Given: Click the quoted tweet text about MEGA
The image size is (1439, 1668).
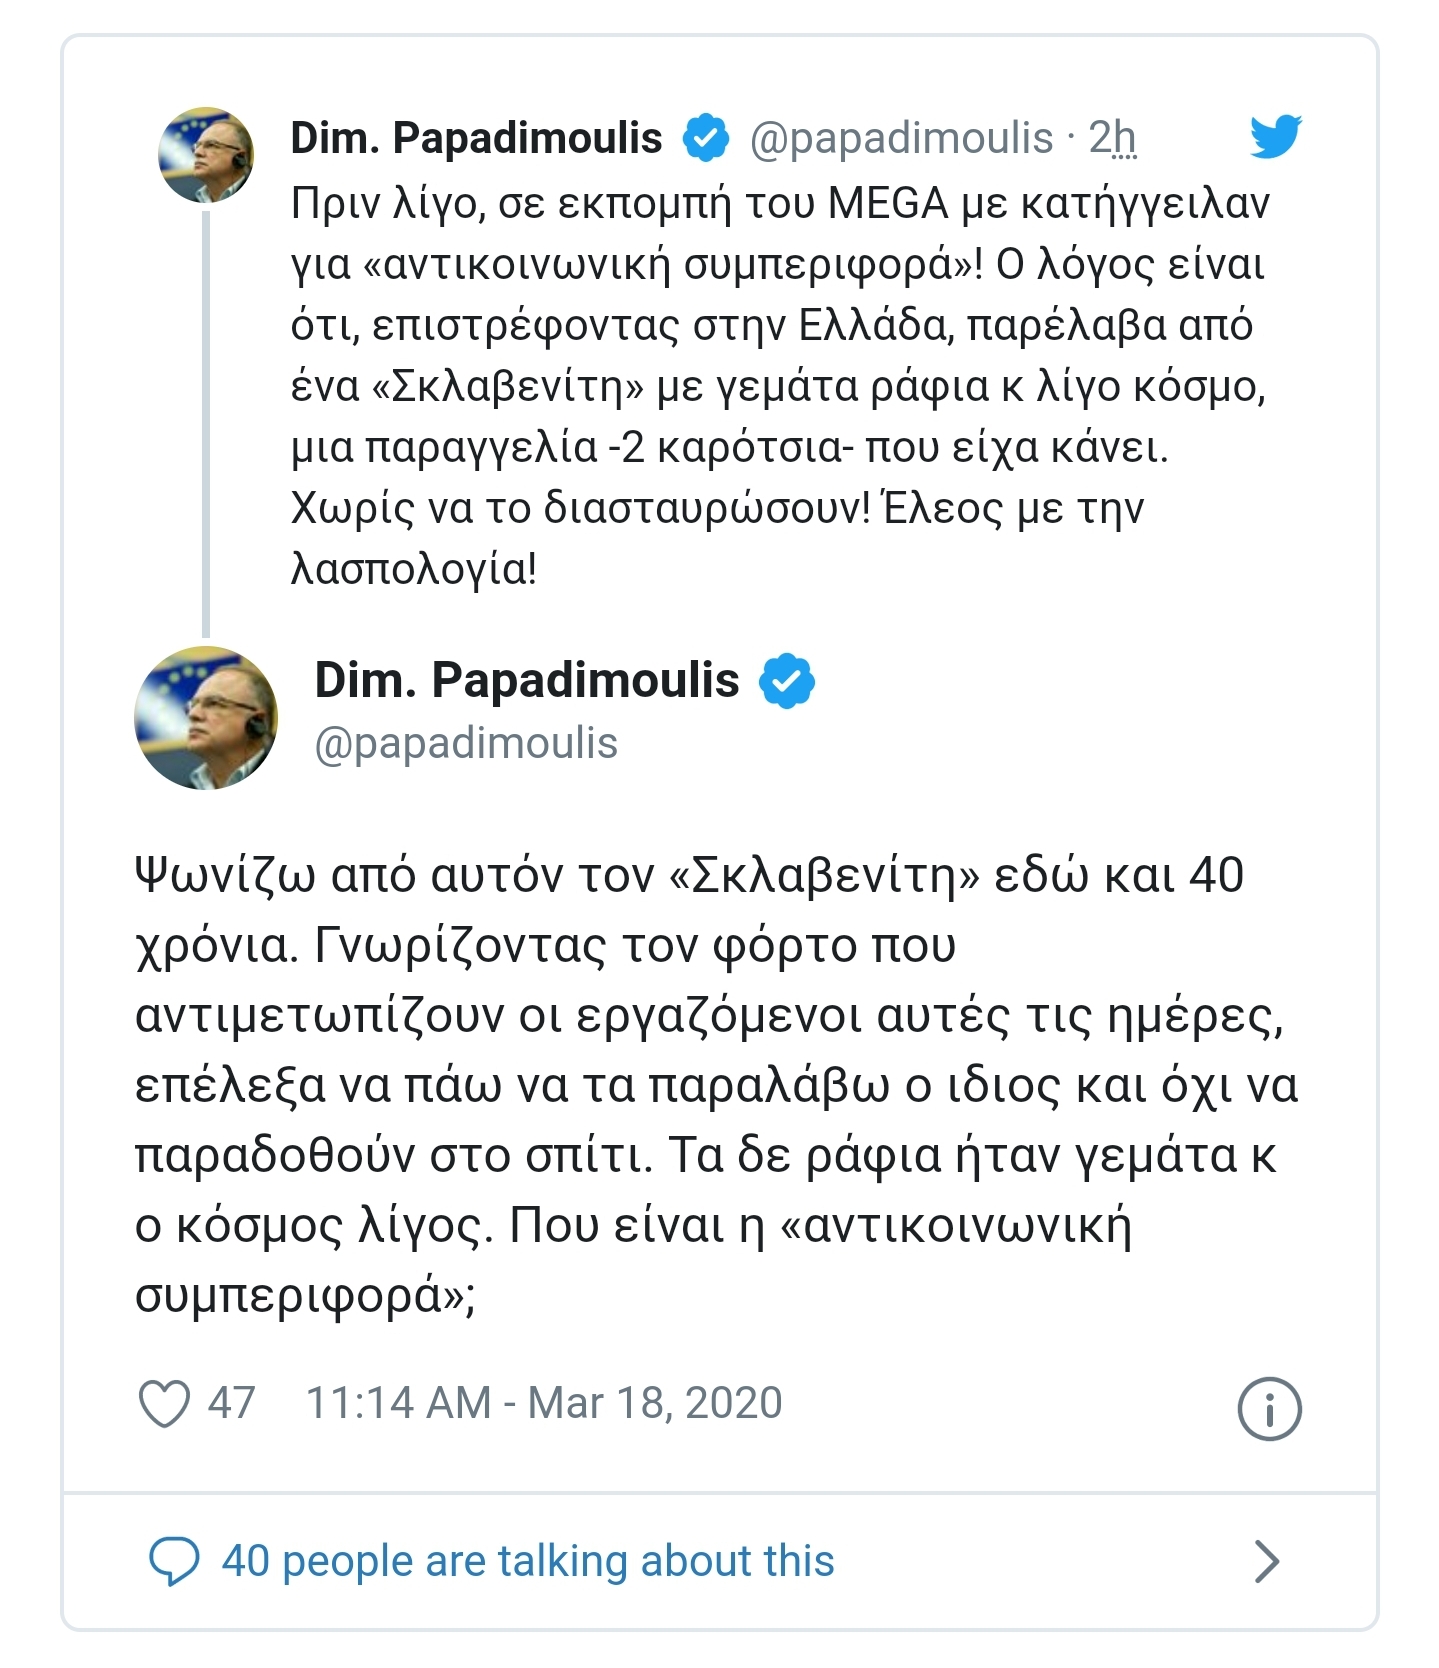Looking at the screenshot, I should pos(780,386).
